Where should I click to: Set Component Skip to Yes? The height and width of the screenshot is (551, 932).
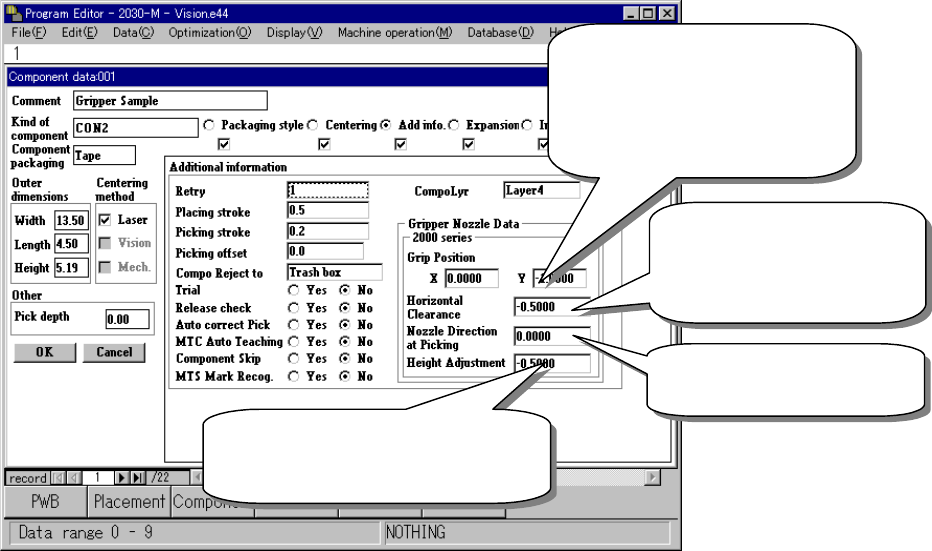[294, 359]
